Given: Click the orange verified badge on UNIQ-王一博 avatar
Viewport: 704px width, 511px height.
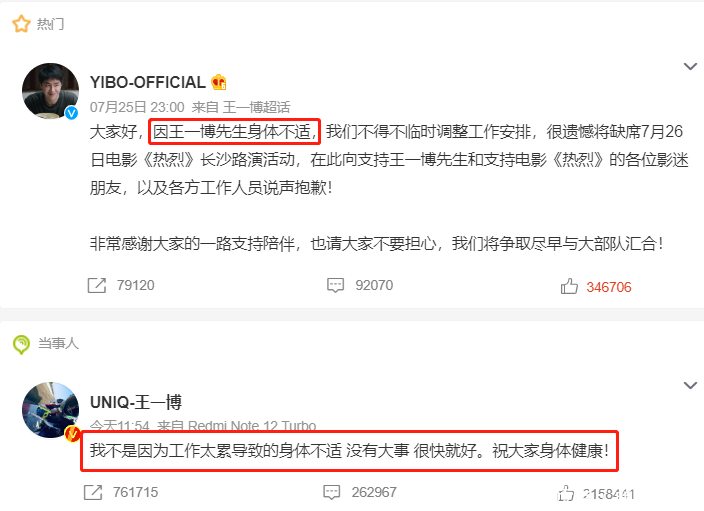Looking at the screenshot, I should (x=72, y=434).
